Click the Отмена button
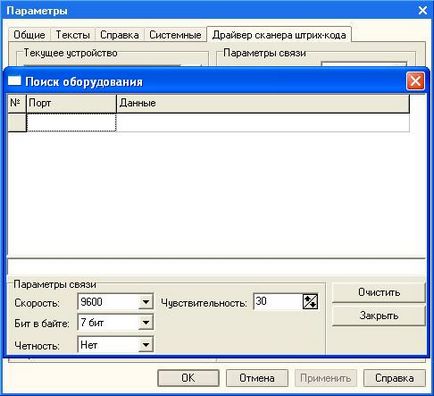Image resolution: width=434 pixels, height=396 pixels. (x=257, y=378)
